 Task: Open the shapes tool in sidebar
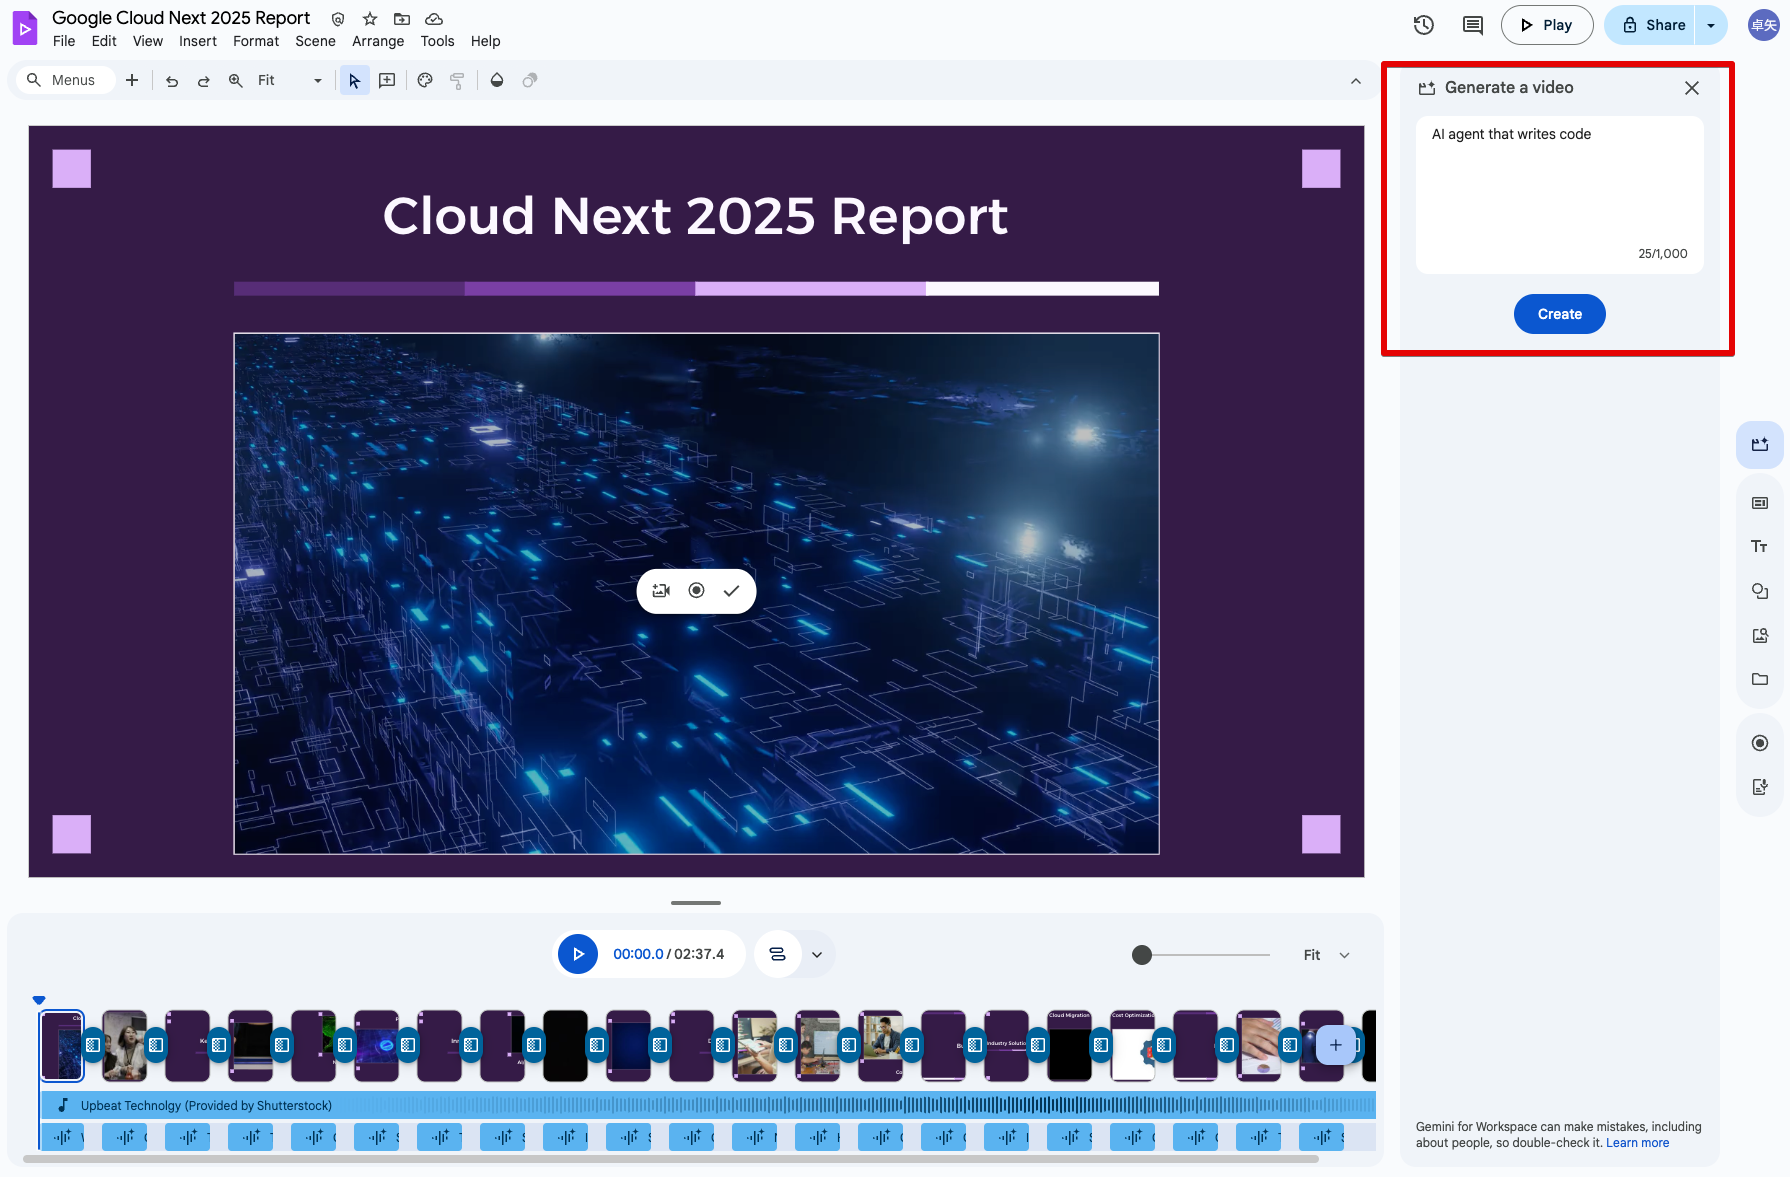(x=1759, y=591)
